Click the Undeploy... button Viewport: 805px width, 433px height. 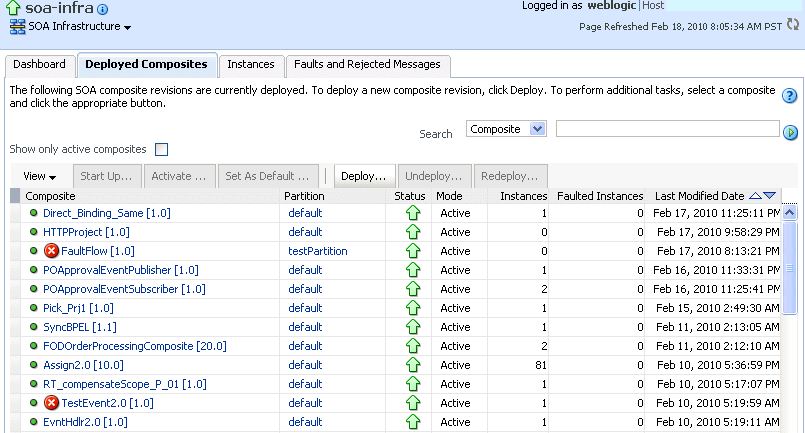[434, 176]
